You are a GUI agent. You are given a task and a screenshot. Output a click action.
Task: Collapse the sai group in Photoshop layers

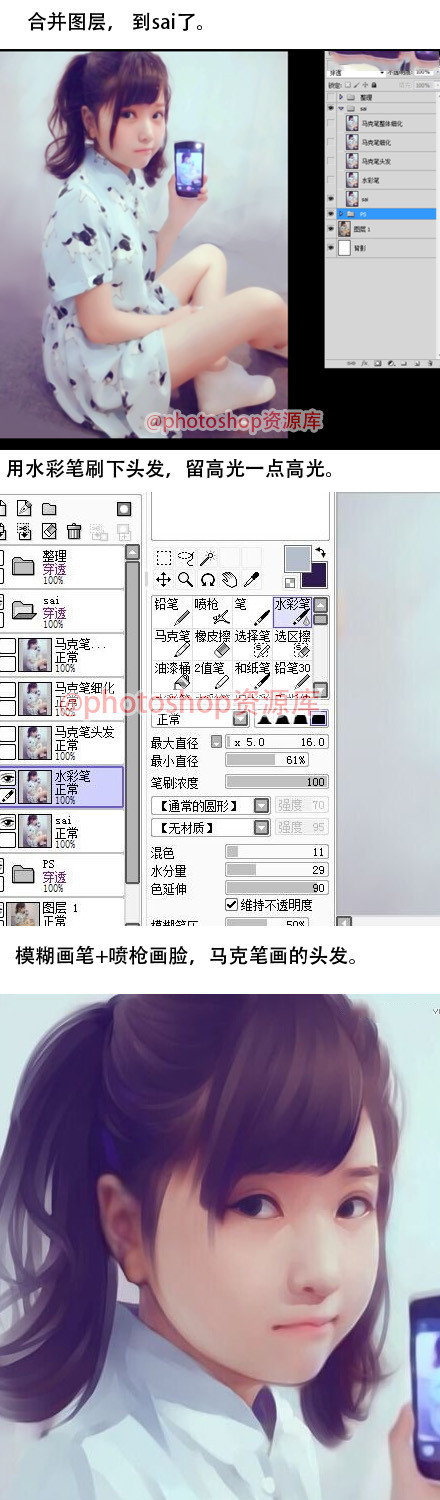click(x=341, y=108)
